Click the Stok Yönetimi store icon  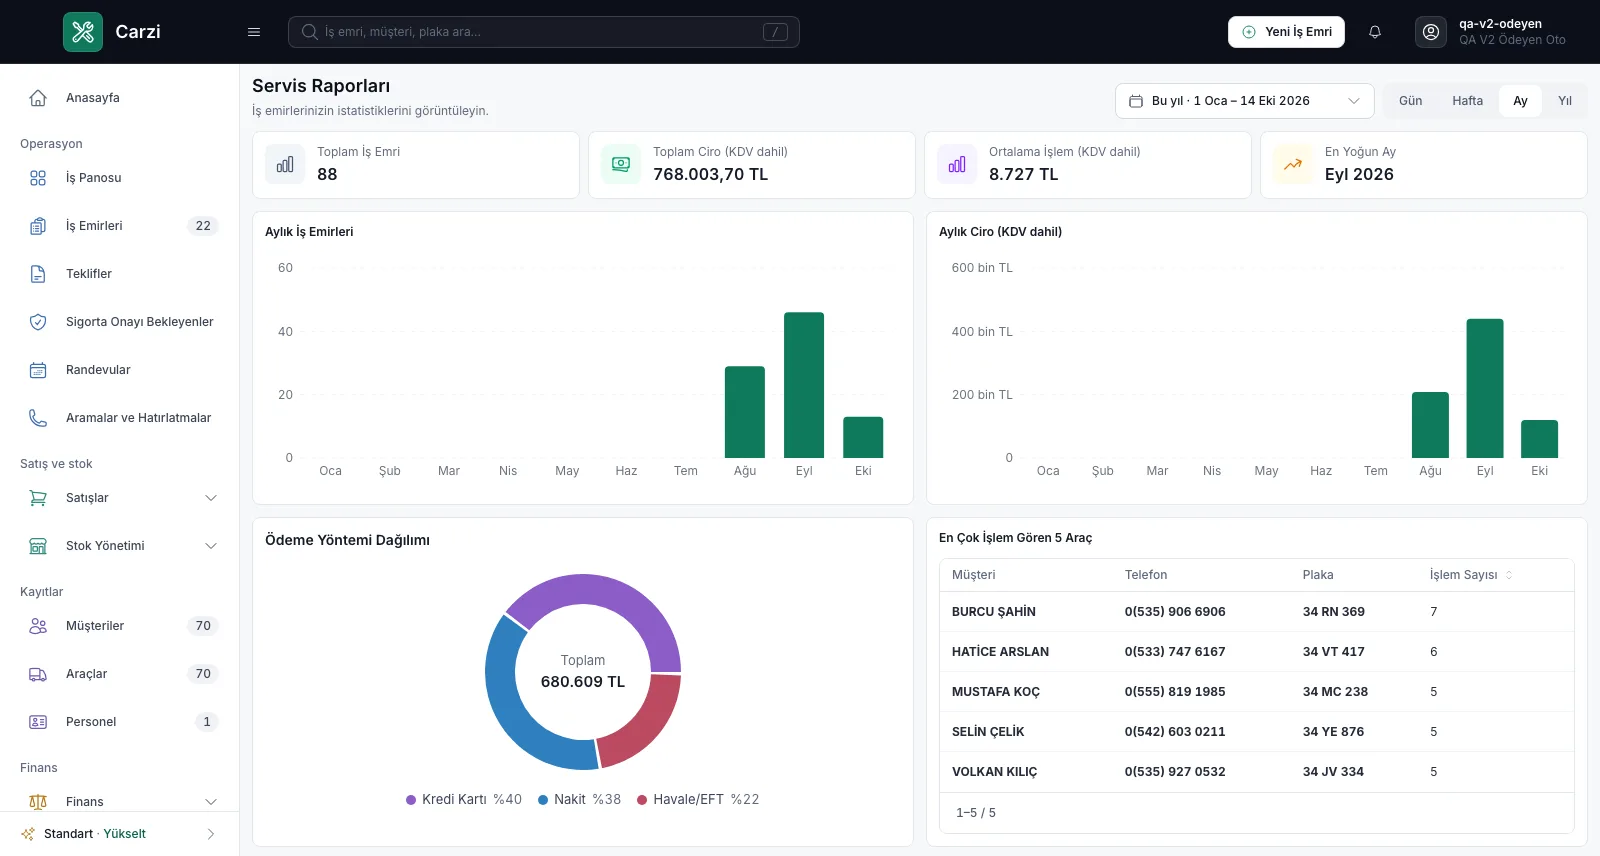38,546
